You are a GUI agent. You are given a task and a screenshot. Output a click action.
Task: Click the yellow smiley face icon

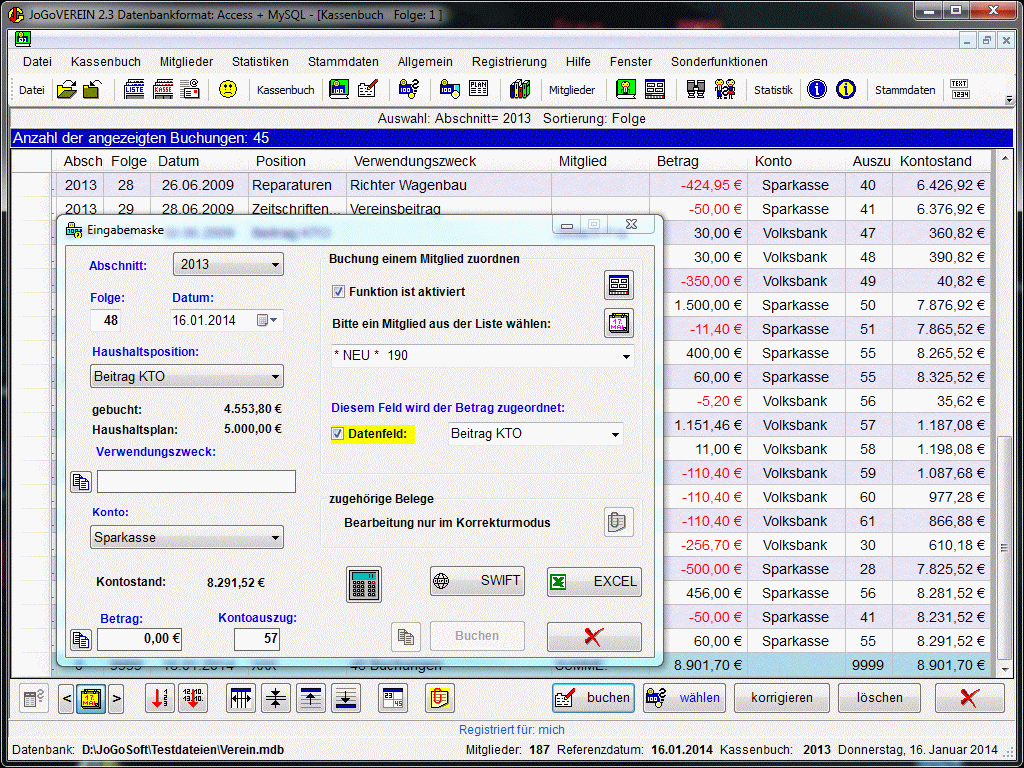tap(227, 89)
